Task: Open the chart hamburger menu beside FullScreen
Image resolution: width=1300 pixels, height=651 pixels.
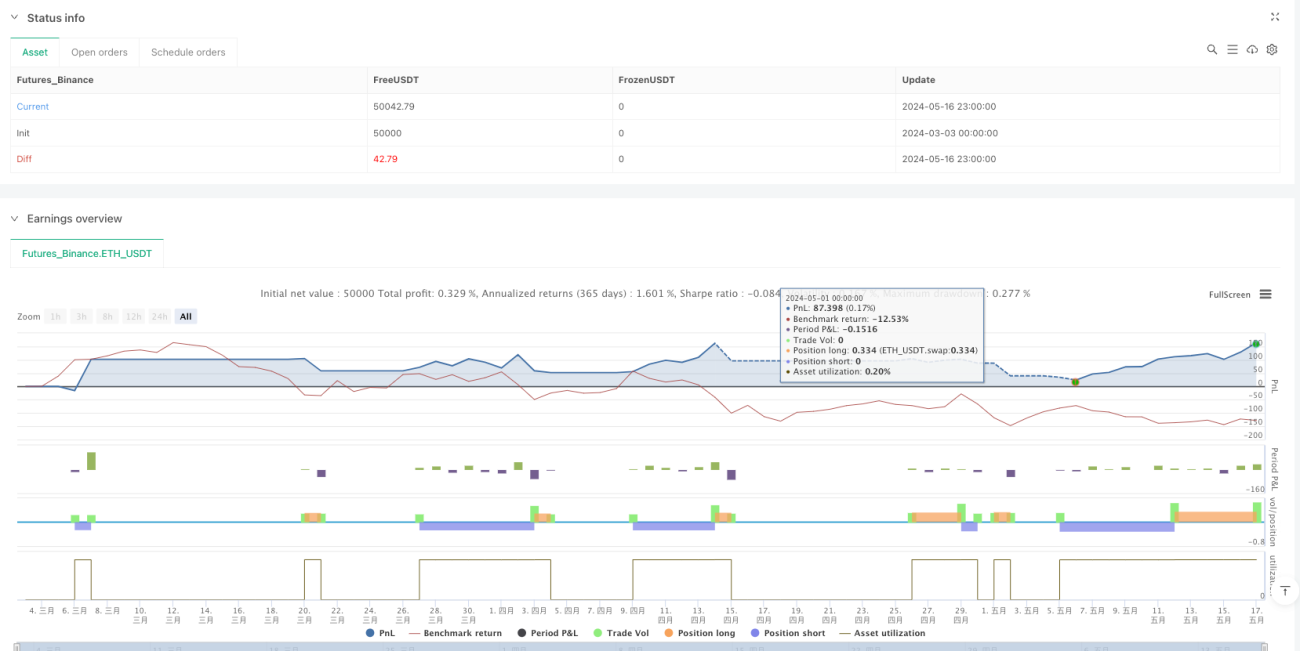Action: tap(1265, 294)
